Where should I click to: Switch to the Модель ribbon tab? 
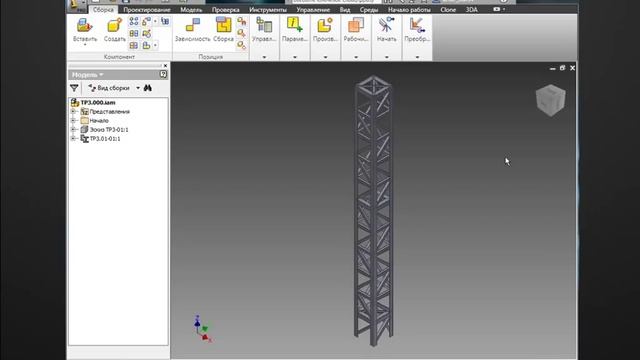[x=191, y=10]
